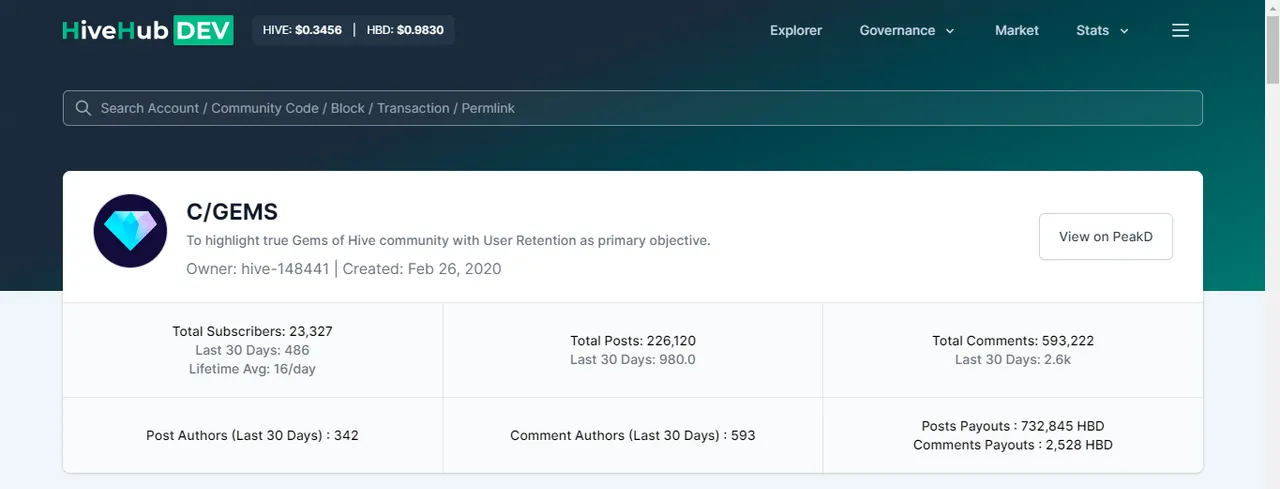The height and width of the screenshot is (489, 1280).
Task: Click Post Authors (Last 30 Days): 342
Action: pyautogui.click(x=252, y=435)
